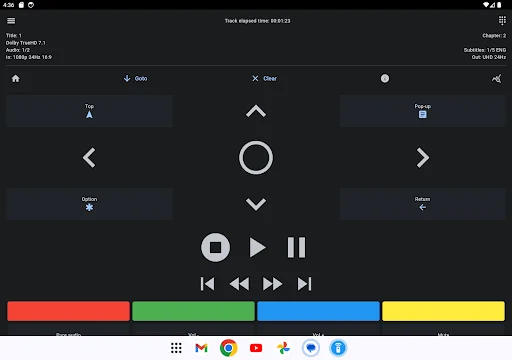Open the remote control app taskbar icon
The image size is (512, 360).
[x=338, y=348]
